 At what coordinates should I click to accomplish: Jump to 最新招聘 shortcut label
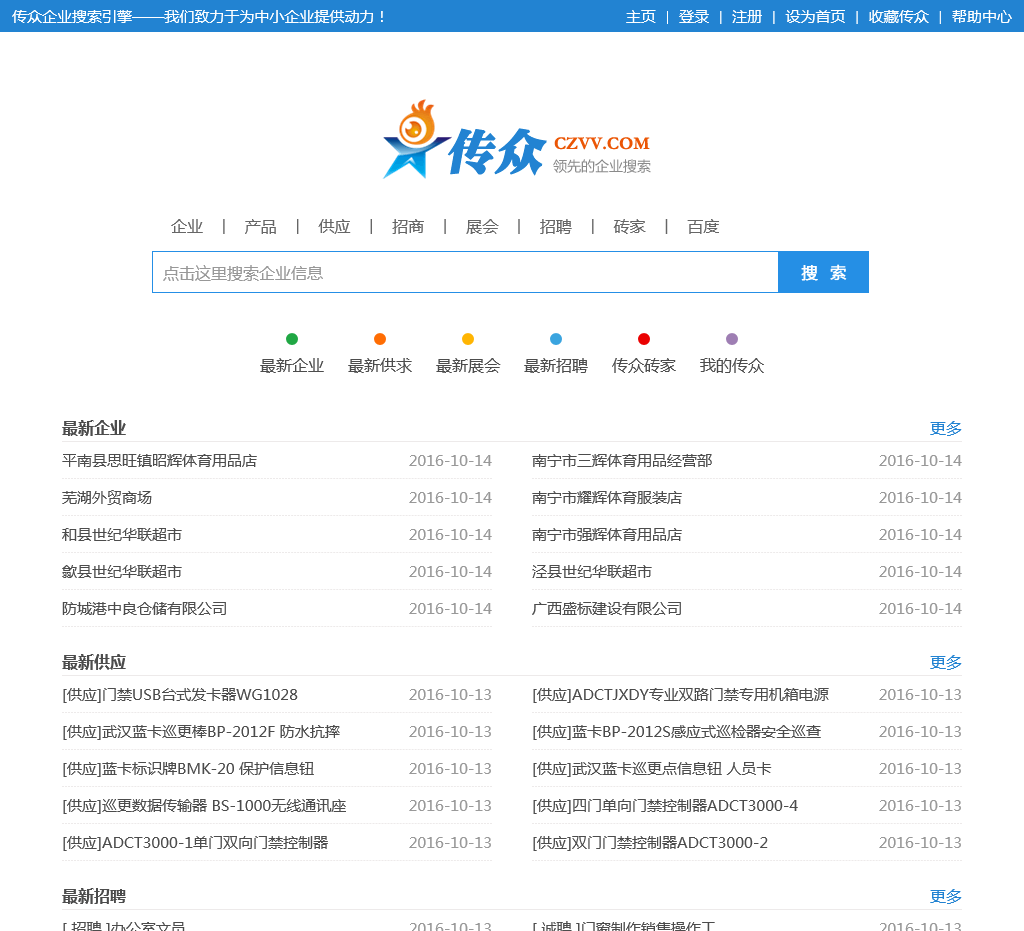(556, 366)
